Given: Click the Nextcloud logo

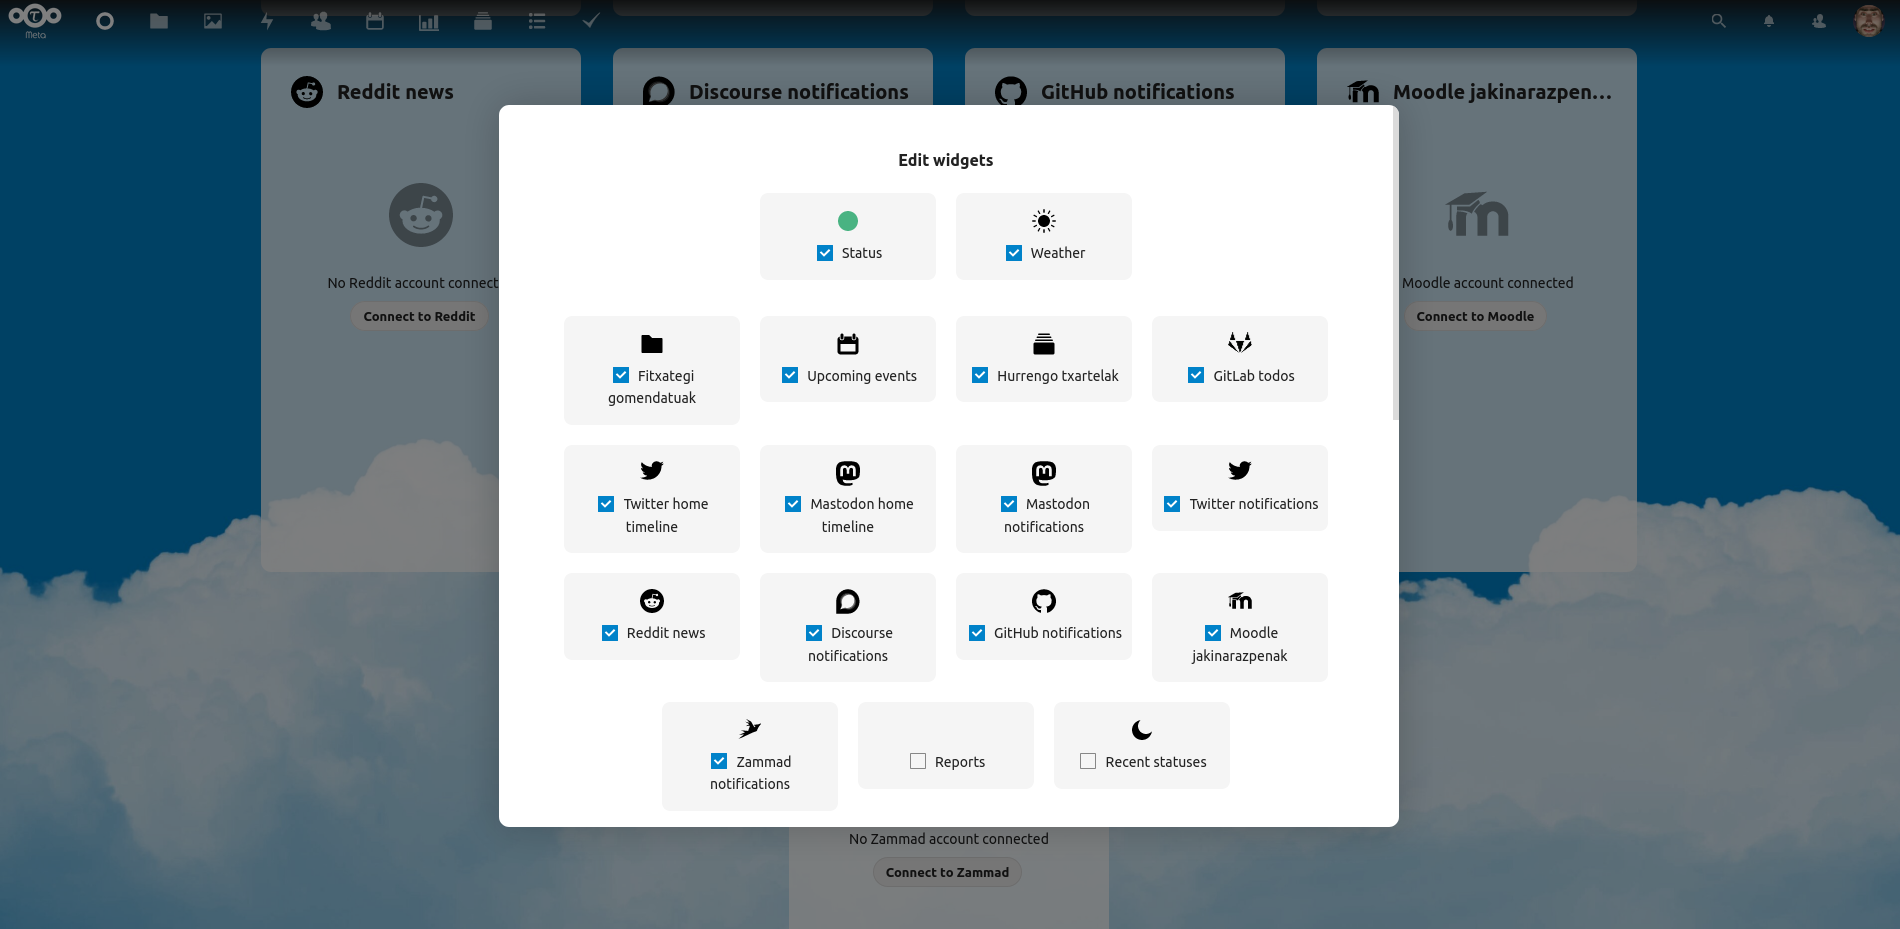Looking at the screenshot, I should pyautogui.click(x=35, y=18).
